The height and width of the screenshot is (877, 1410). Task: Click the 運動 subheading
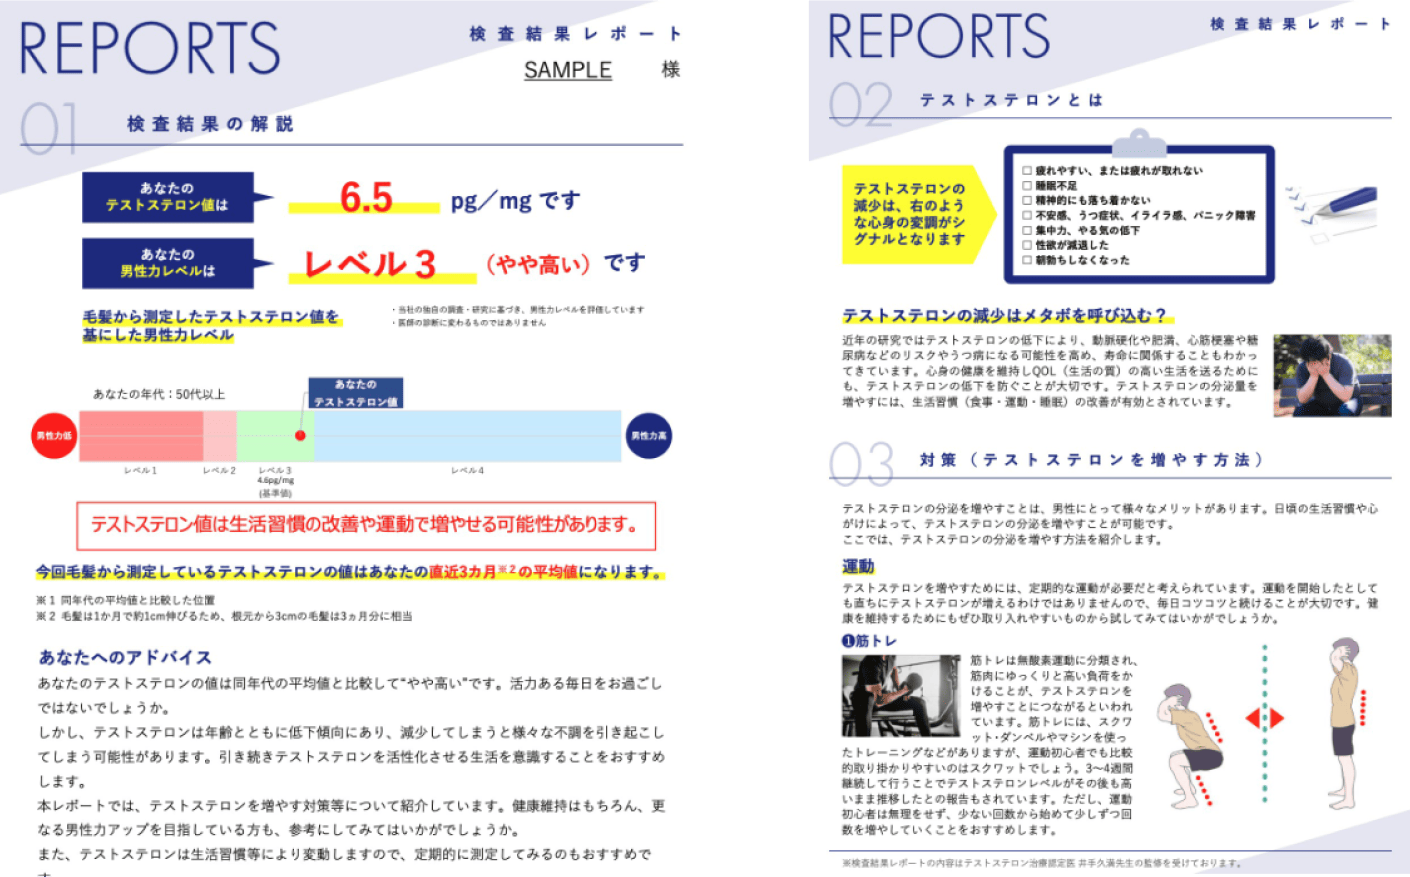858,567
